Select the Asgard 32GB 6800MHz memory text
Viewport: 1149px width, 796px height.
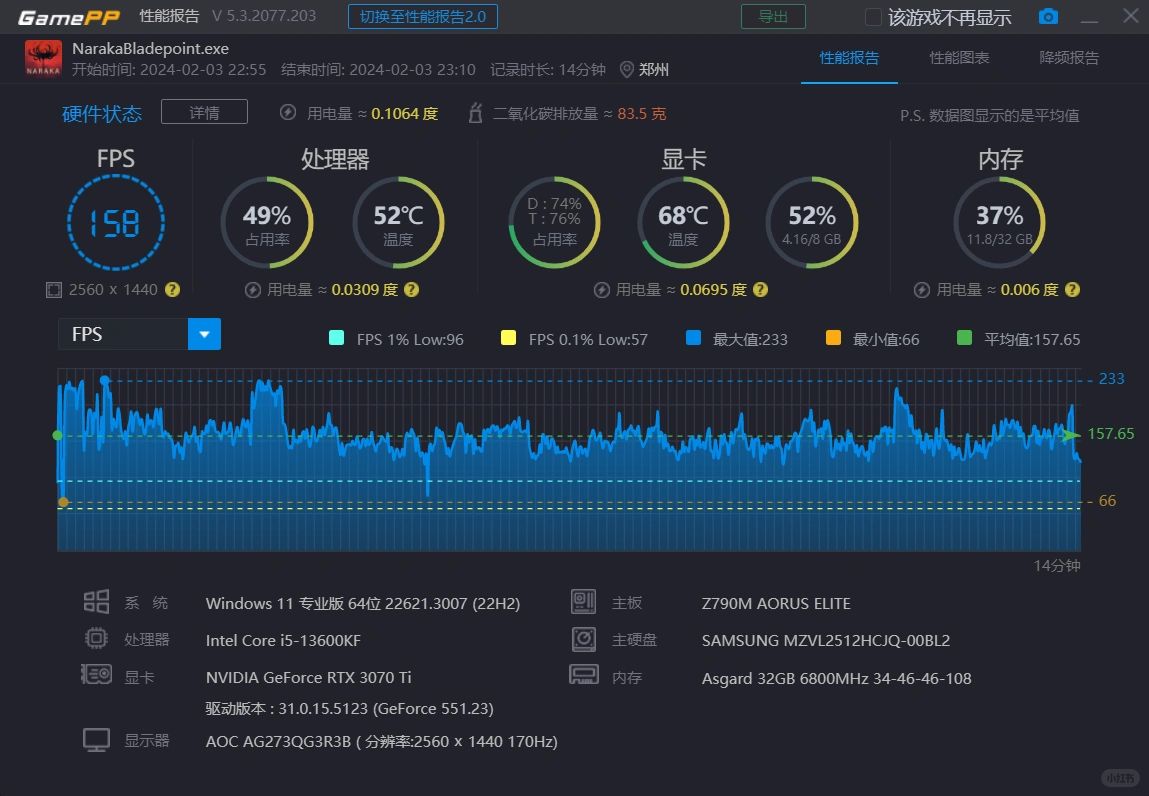[x=836, y=679]
